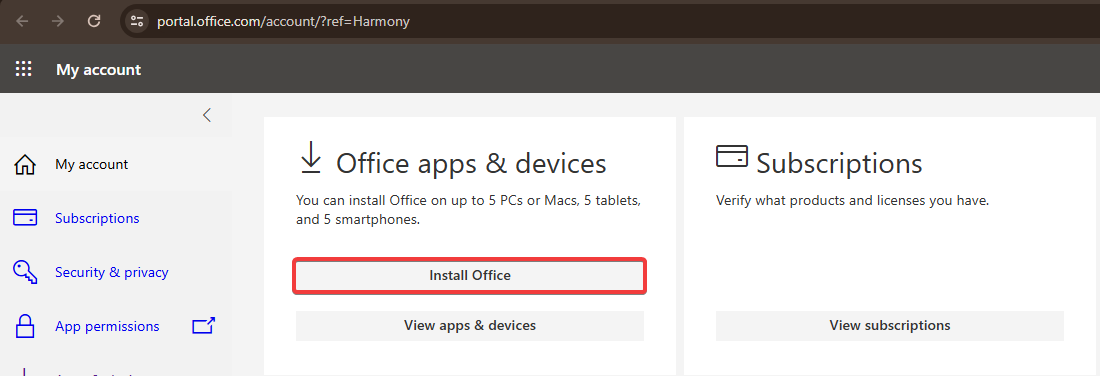The width and height of the screenshot is (1100, 376).
Task: Click the Subscriptions card heading text
Action: [x=839, y=163]
